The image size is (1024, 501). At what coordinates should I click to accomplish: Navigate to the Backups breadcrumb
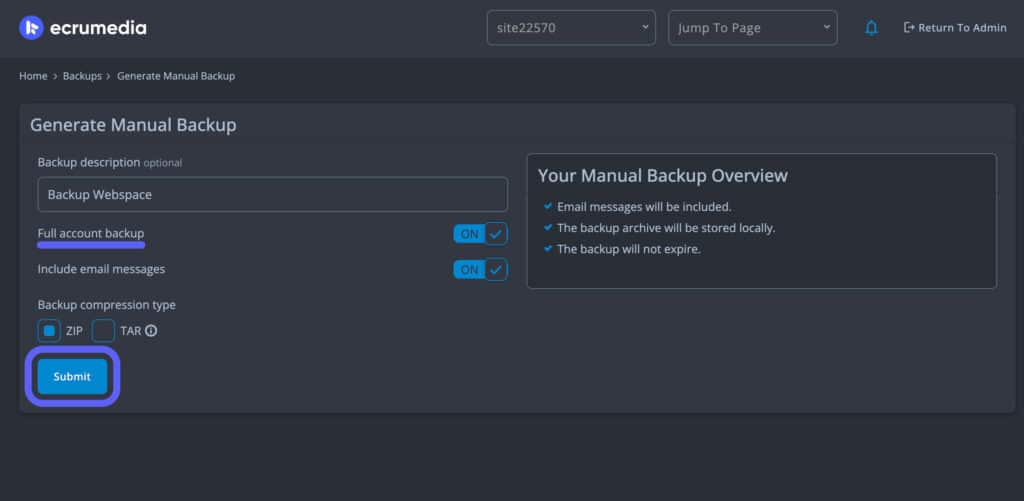click(82, 76)
